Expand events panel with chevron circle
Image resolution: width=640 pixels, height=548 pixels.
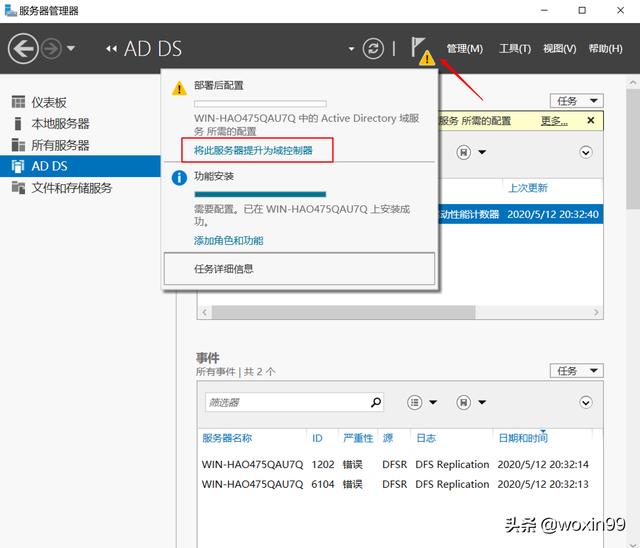point(586,402)
